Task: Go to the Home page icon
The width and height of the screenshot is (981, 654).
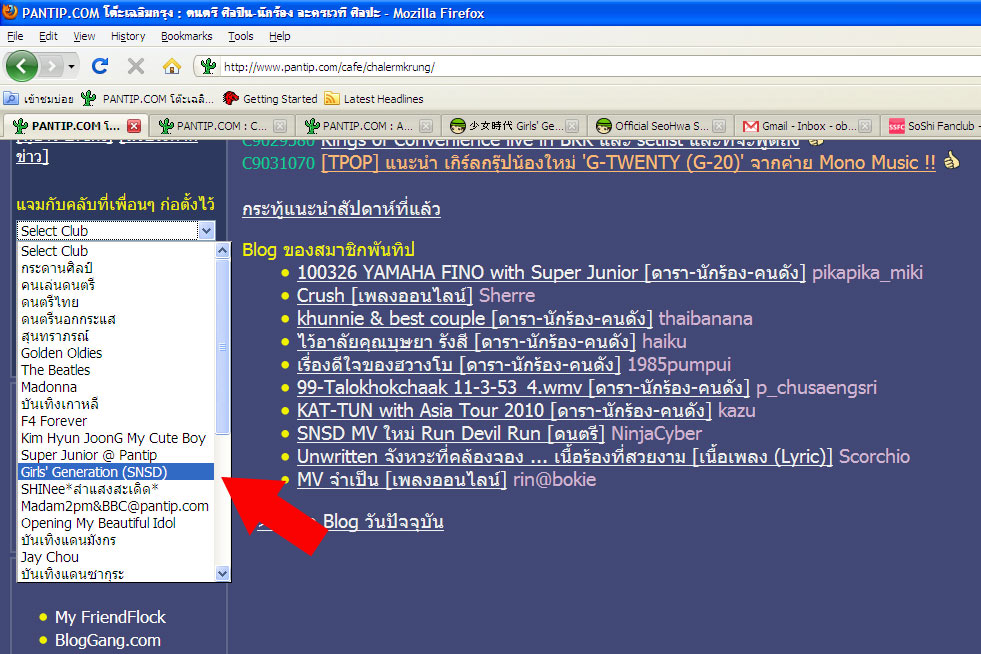Action: [171, 66]
